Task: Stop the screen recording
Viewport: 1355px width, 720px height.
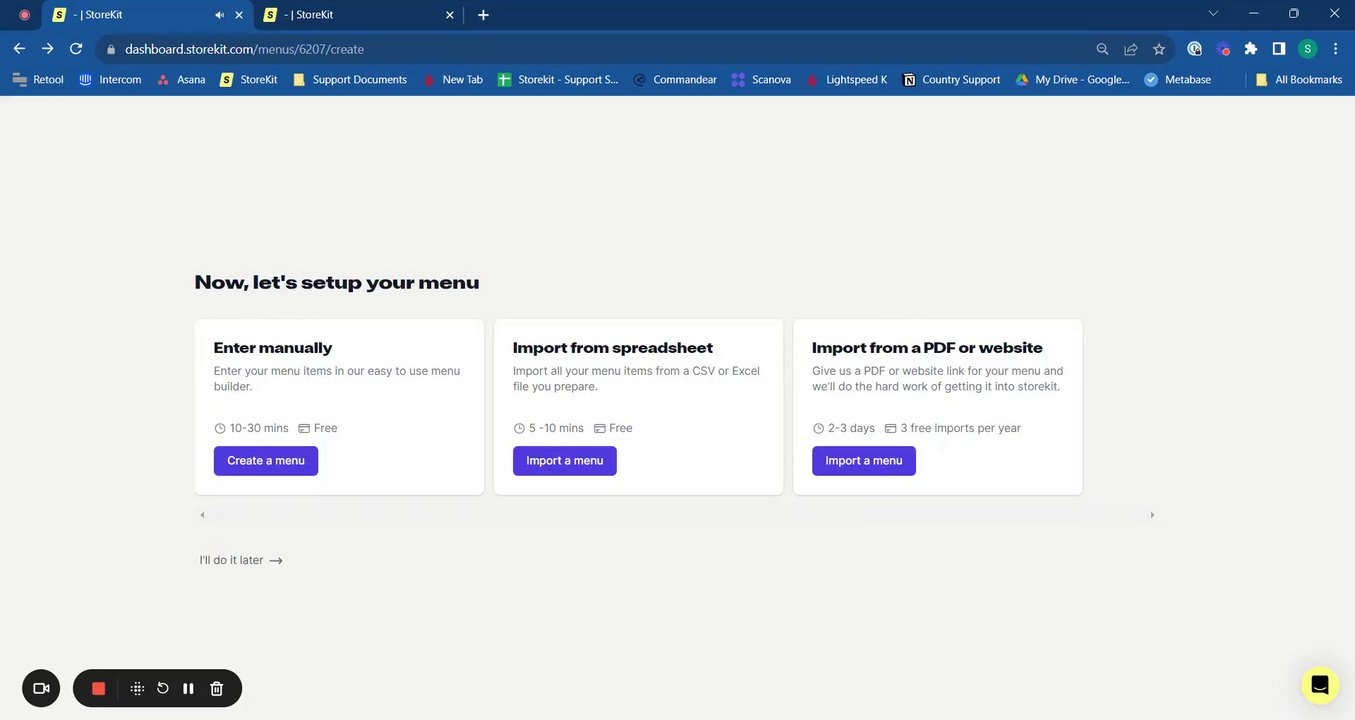Action: (x=98, y=688)
